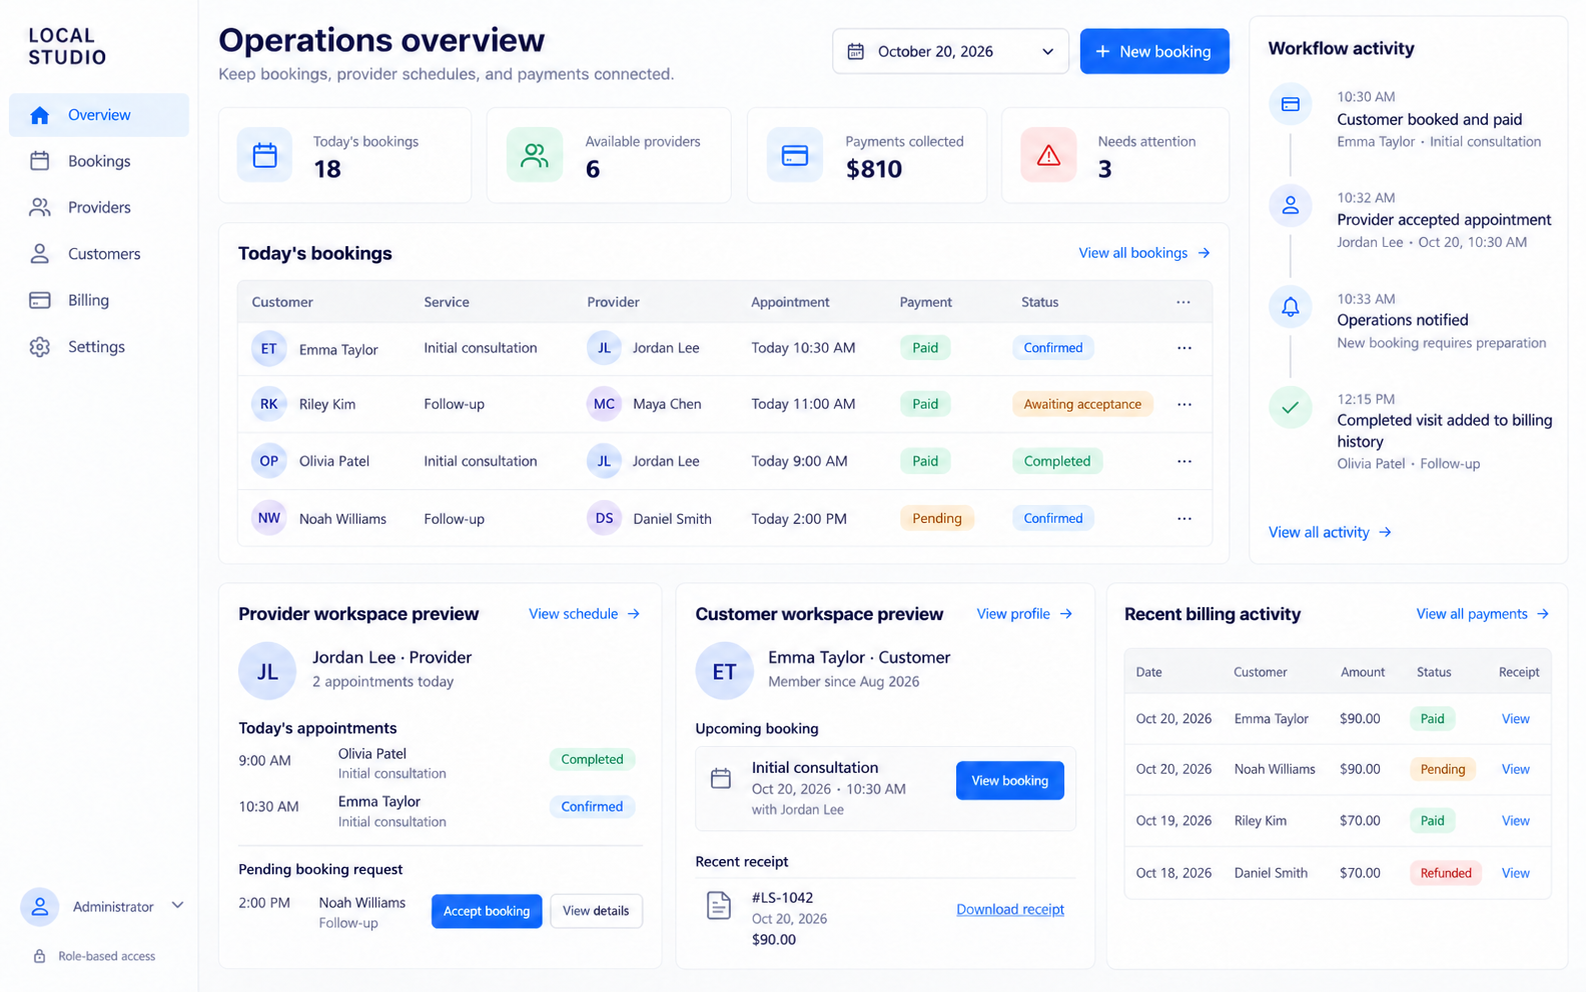Open row options for Noah Williams booking
The image size is (1586, 992).
[x=1184, y=518]
